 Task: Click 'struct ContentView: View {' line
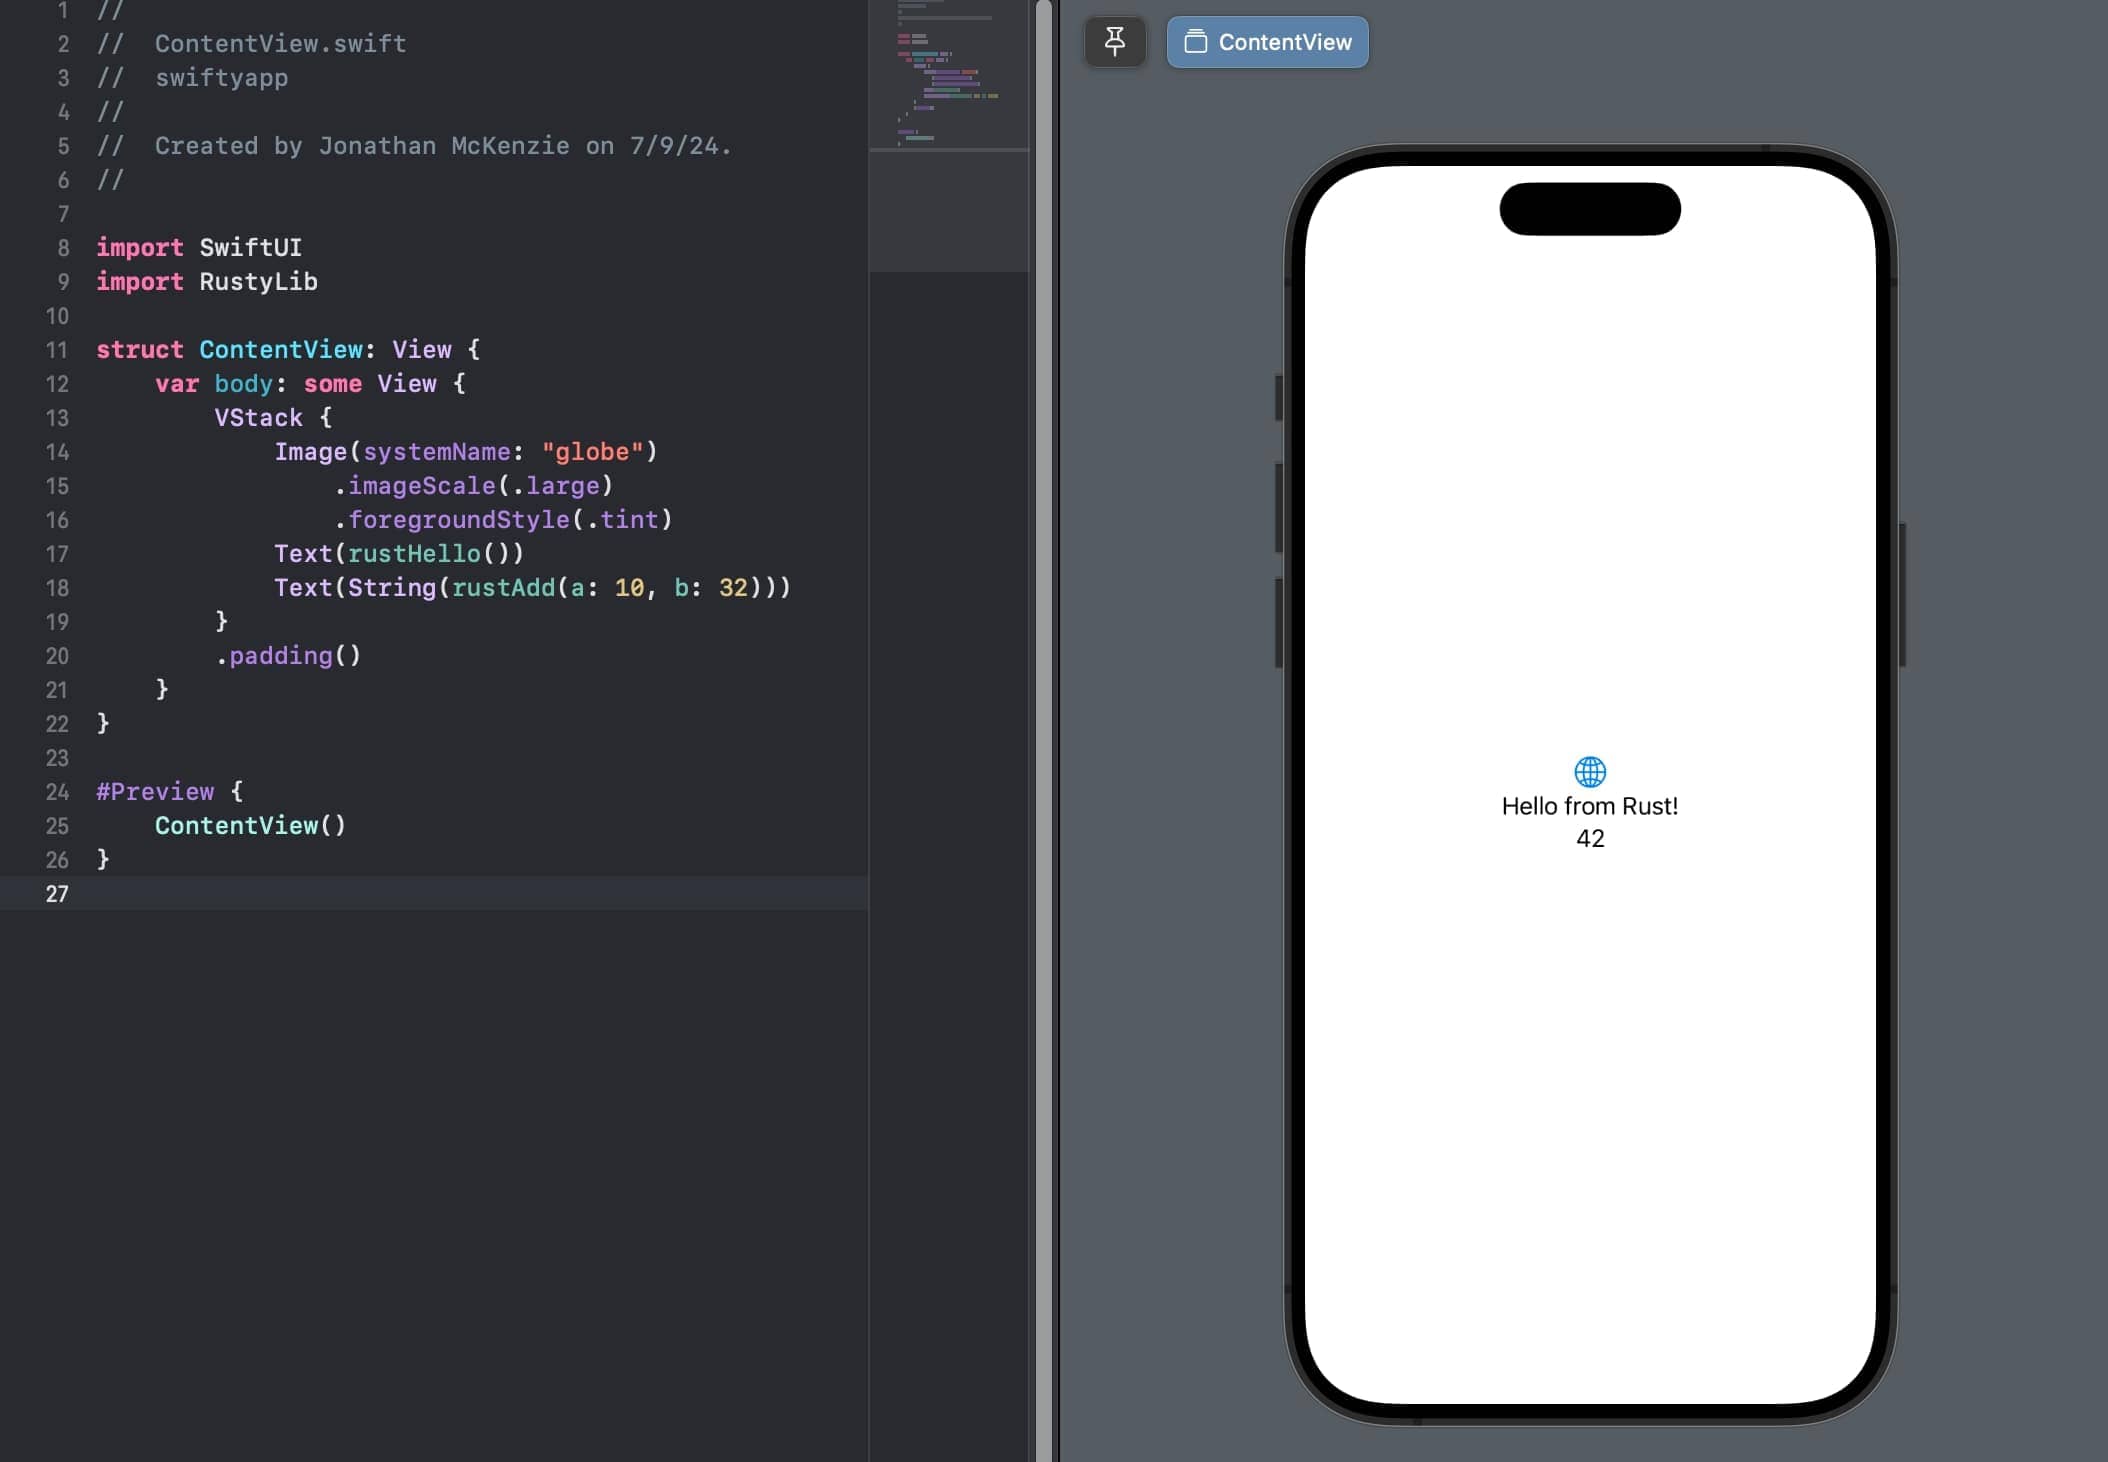288,350
